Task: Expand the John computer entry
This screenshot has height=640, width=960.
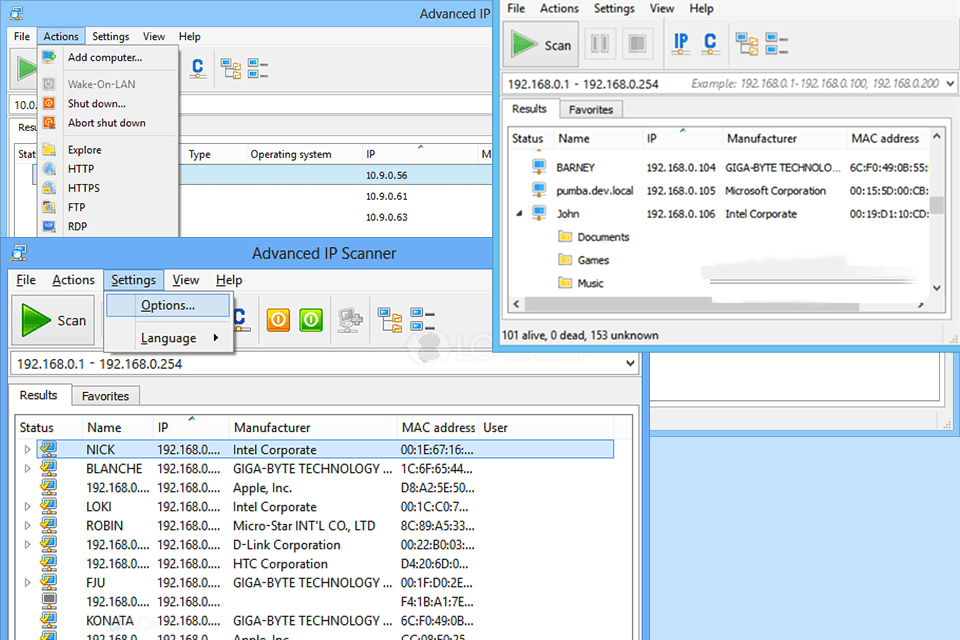Action: (519, 213)
